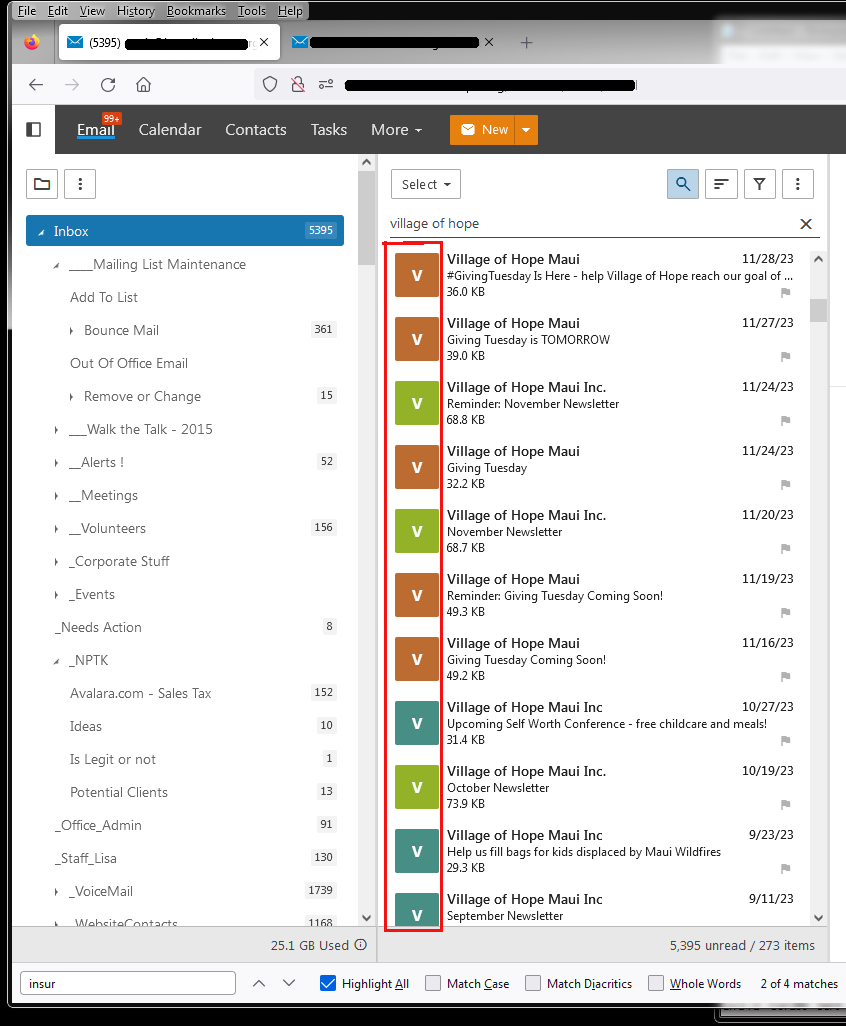Click the search magnifier icon in mail toolbar
This screenshot has width=846, height=1026.
(x=683, y=184)
